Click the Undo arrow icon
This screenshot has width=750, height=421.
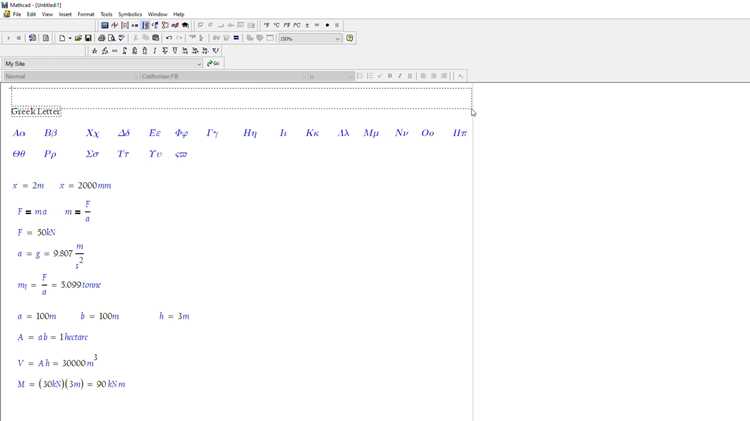click(169, 38)
